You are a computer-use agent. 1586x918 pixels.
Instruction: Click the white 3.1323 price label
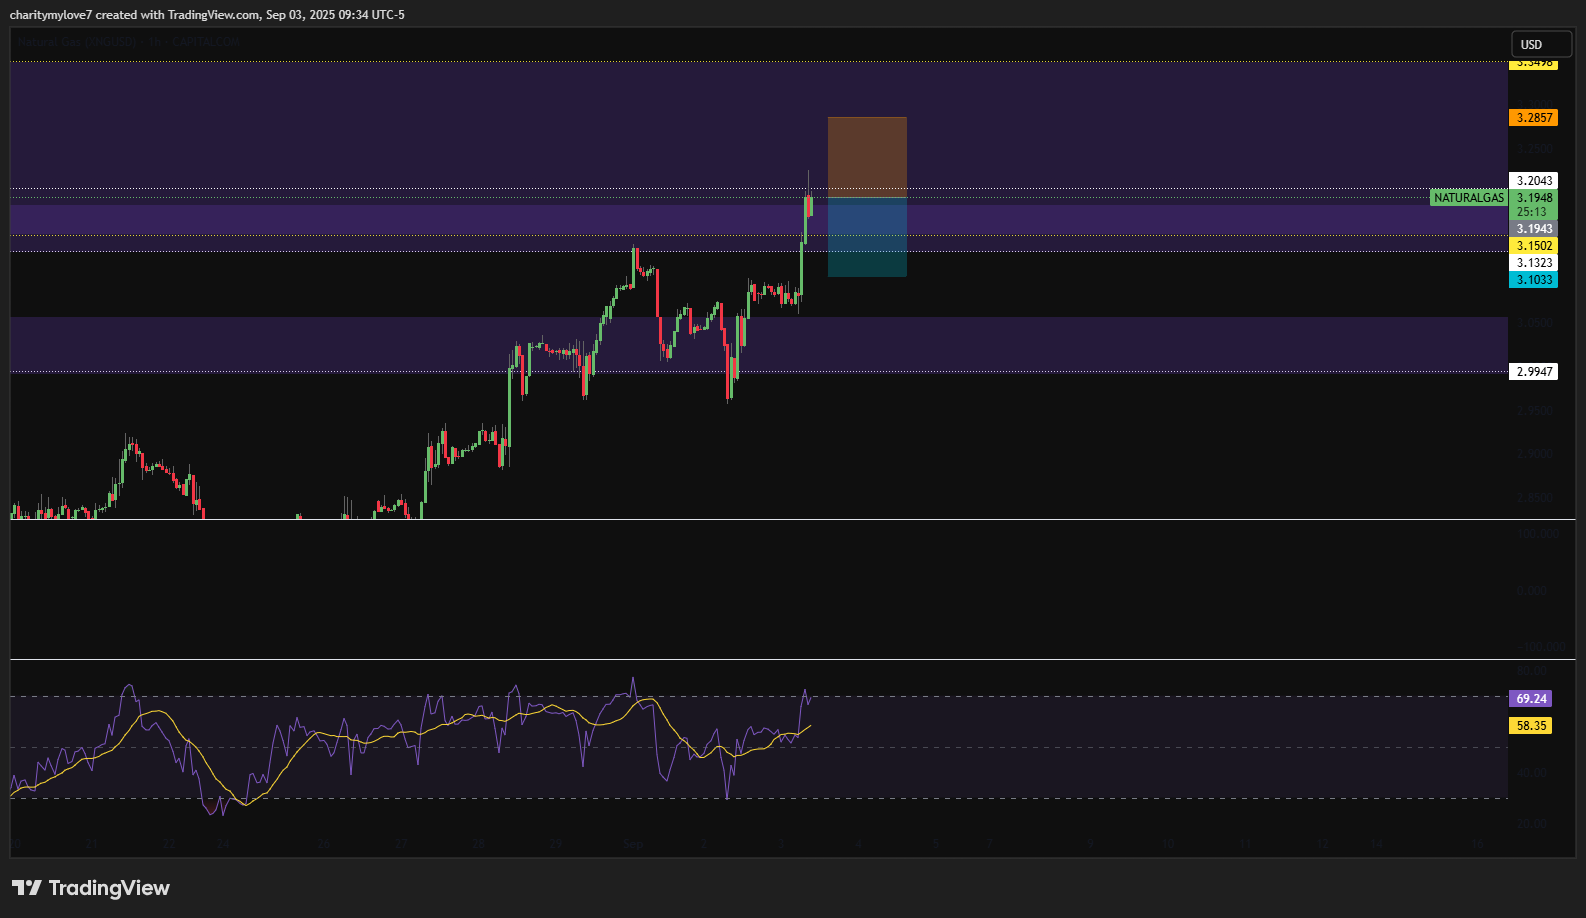(1533, 263)
